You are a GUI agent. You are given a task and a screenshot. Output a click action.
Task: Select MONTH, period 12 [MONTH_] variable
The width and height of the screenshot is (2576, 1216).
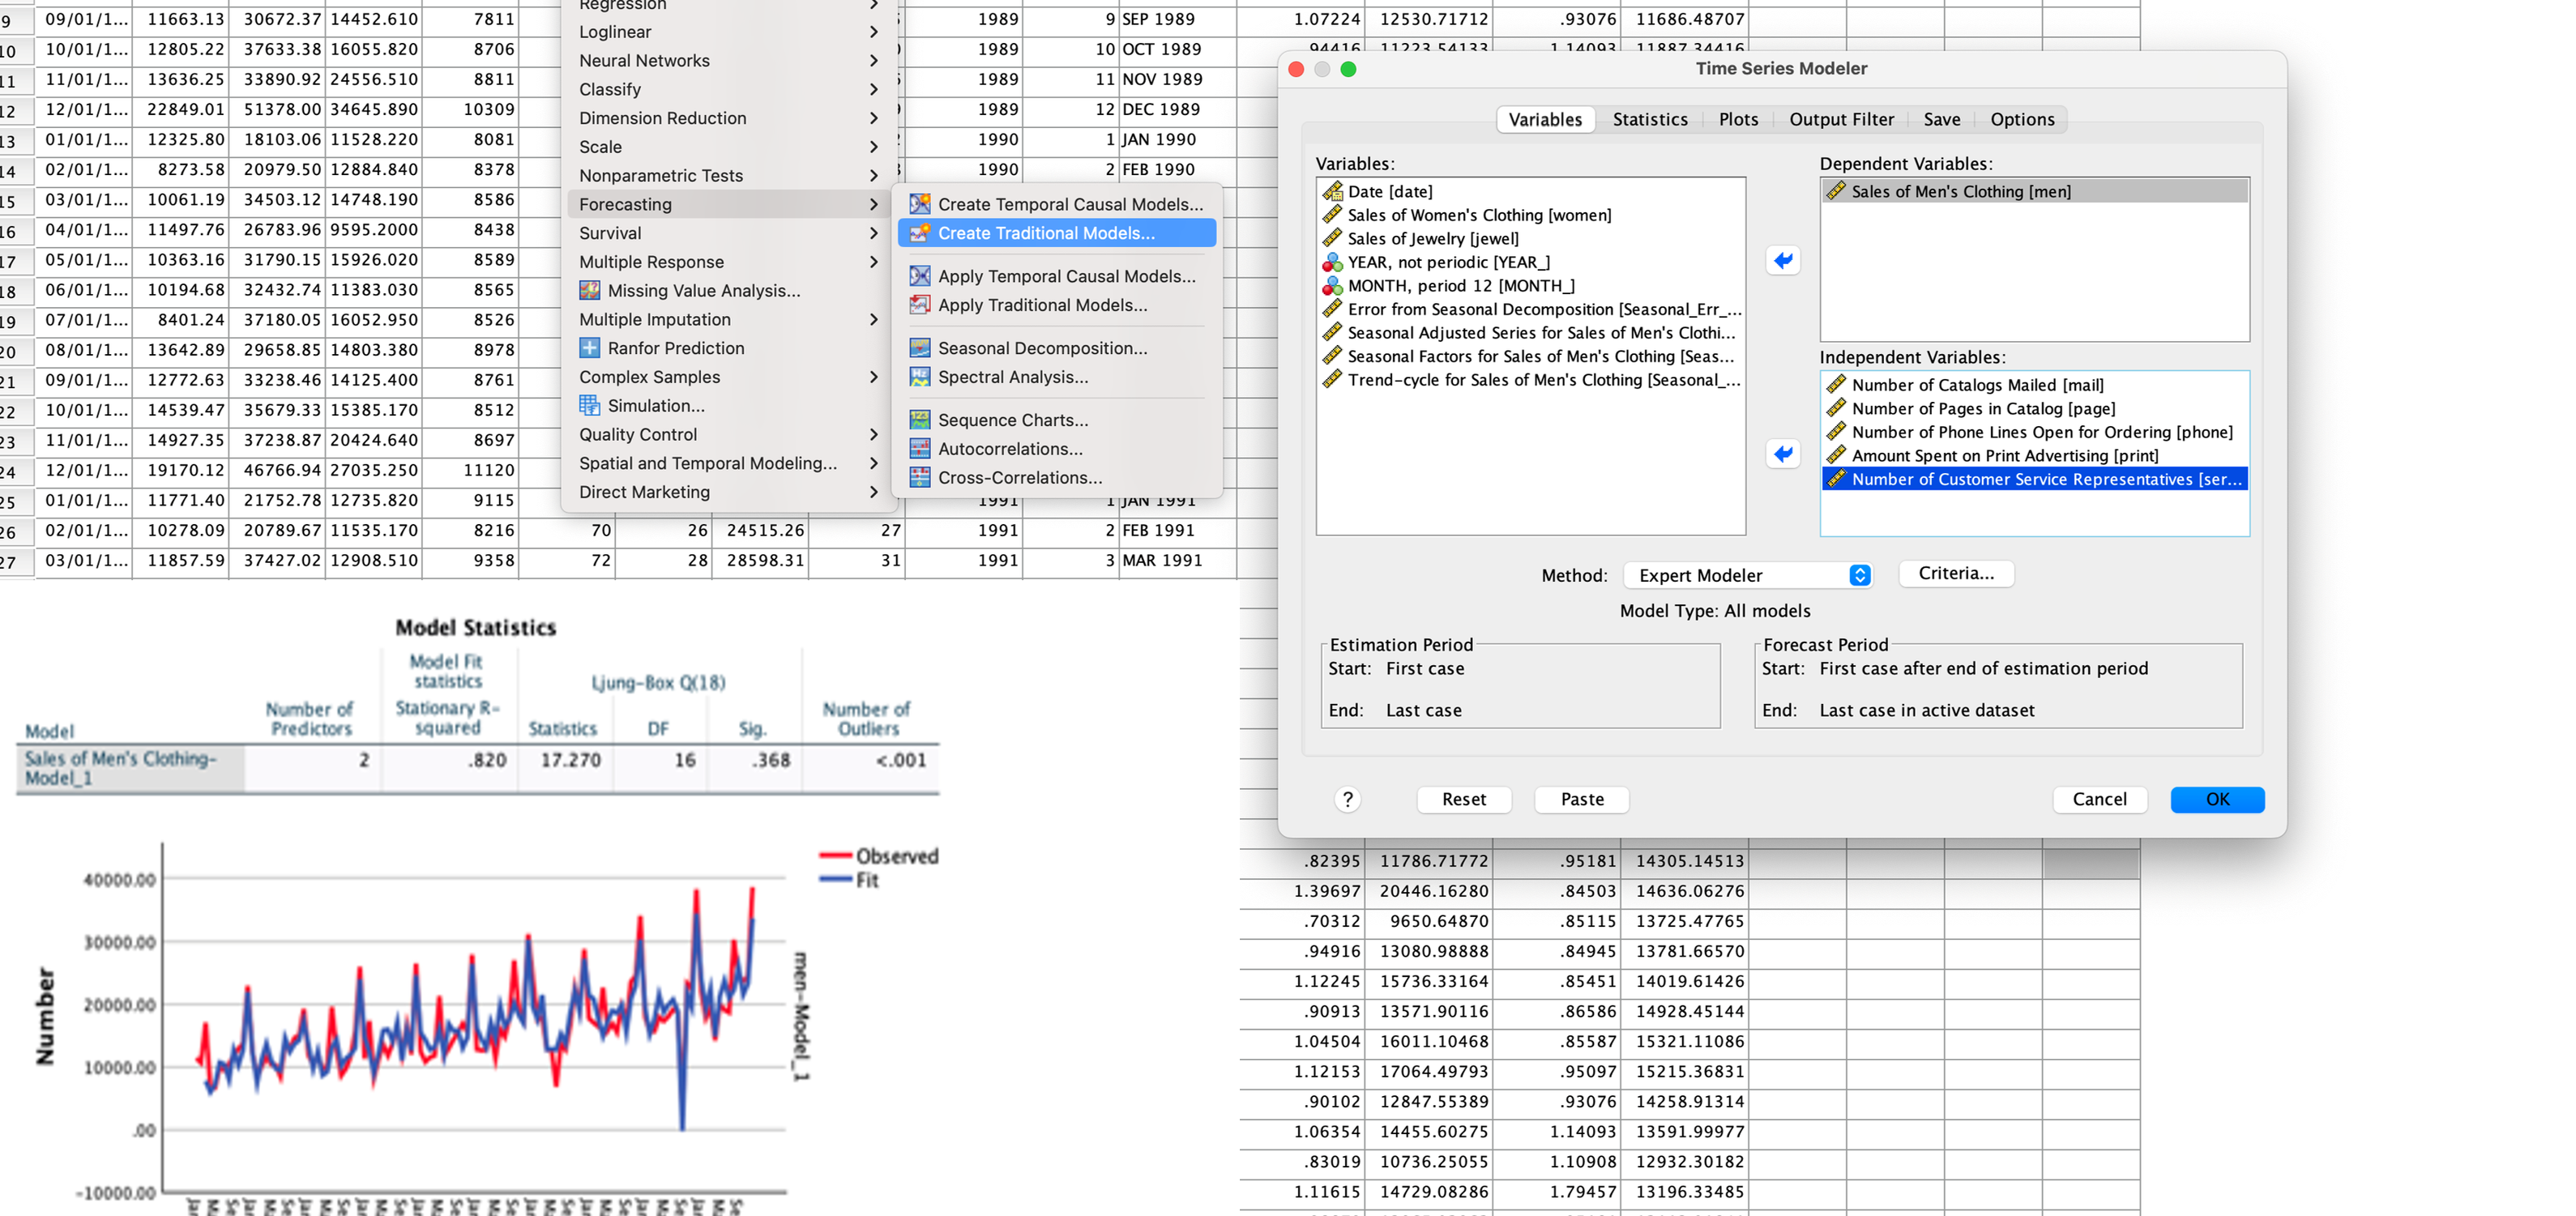point(1531,286)
